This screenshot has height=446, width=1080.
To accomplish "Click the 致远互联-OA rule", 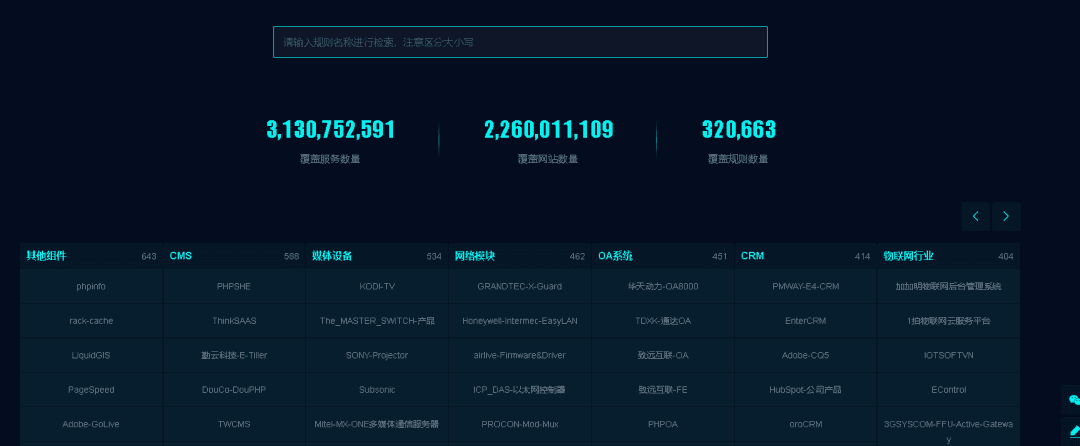I will (663, 355).
